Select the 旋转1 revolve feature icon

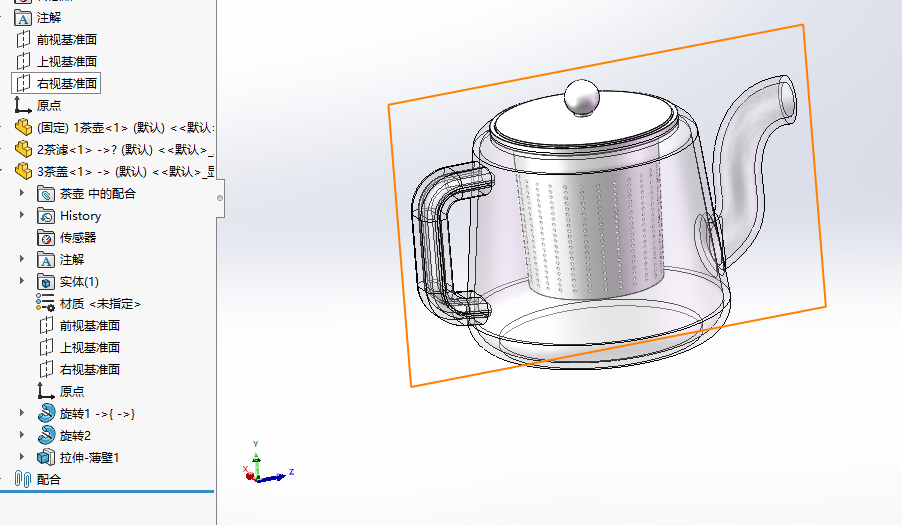click(47, 413)
